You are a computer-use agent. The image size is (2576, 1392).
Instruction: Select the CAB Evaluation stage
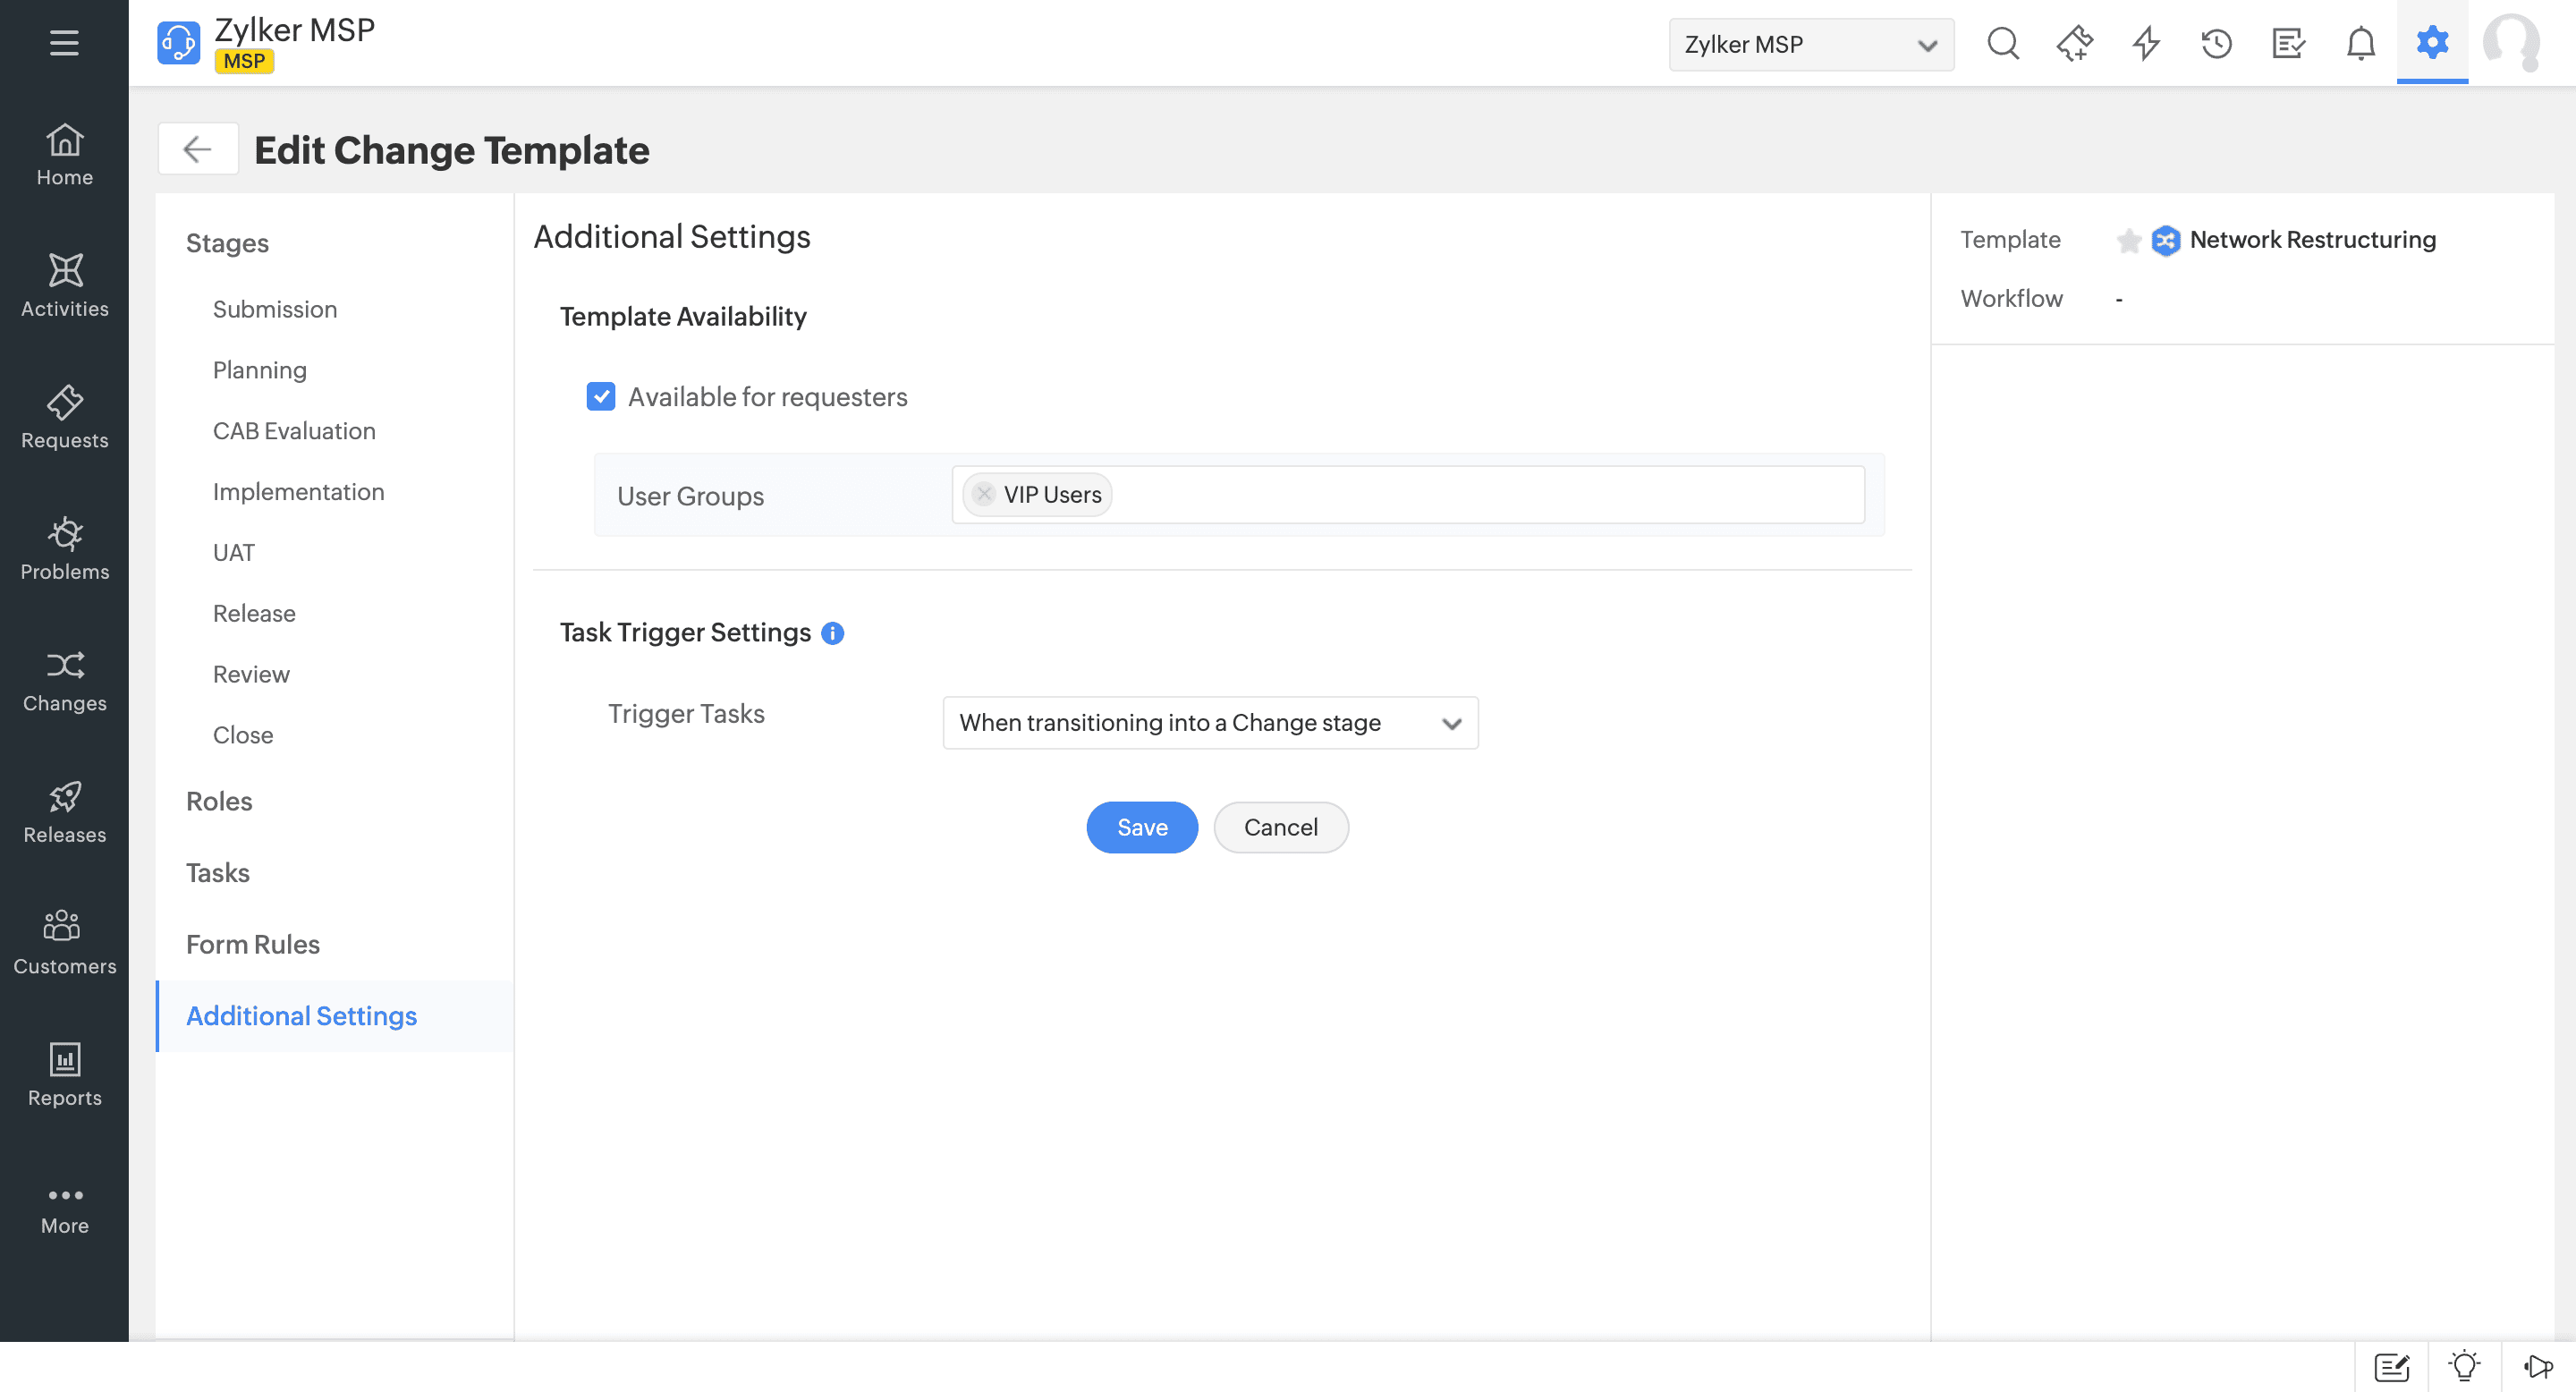[x=294, y=431]
